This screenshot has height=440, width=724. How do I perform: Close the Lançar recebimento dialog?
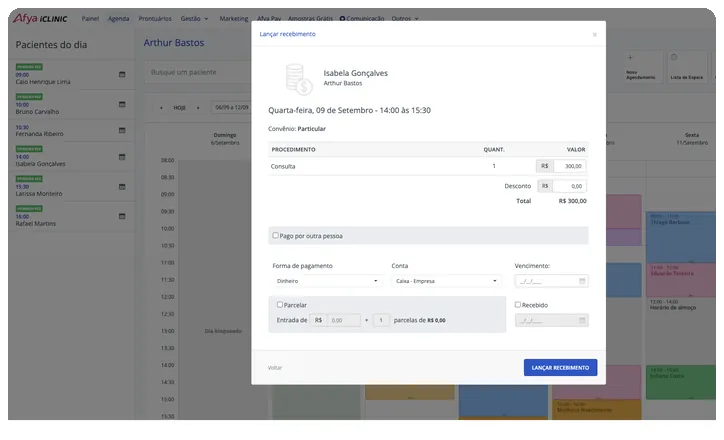595,35
